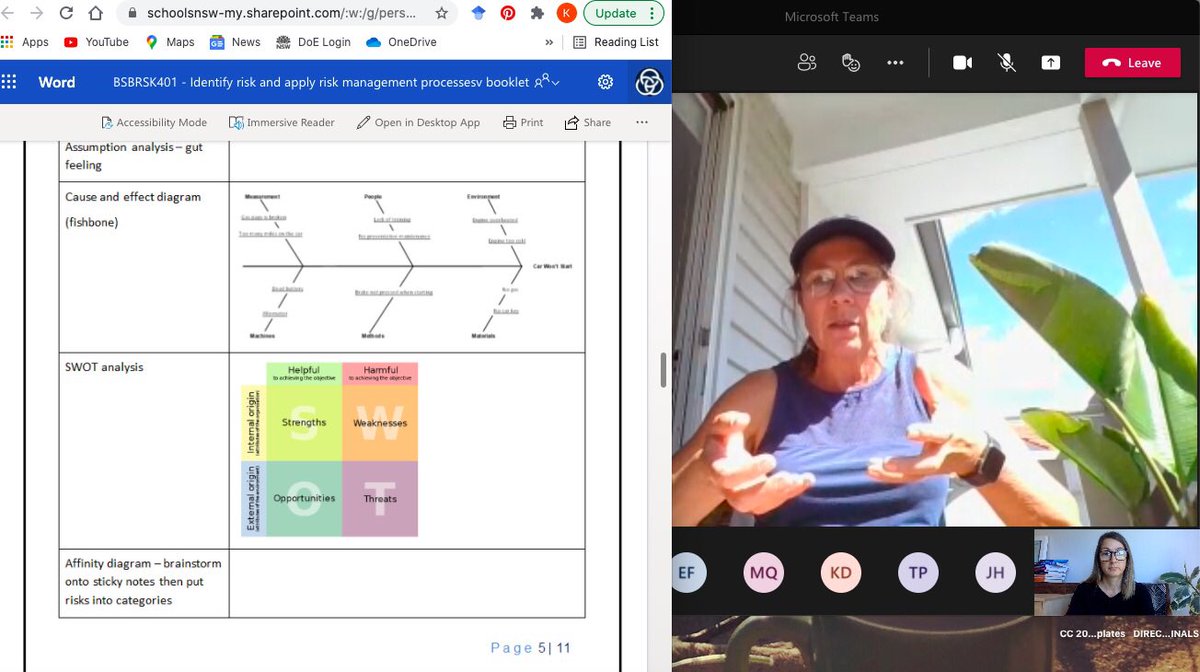
Task: Switch to Accessibility Mode
Action: [153, 122]
